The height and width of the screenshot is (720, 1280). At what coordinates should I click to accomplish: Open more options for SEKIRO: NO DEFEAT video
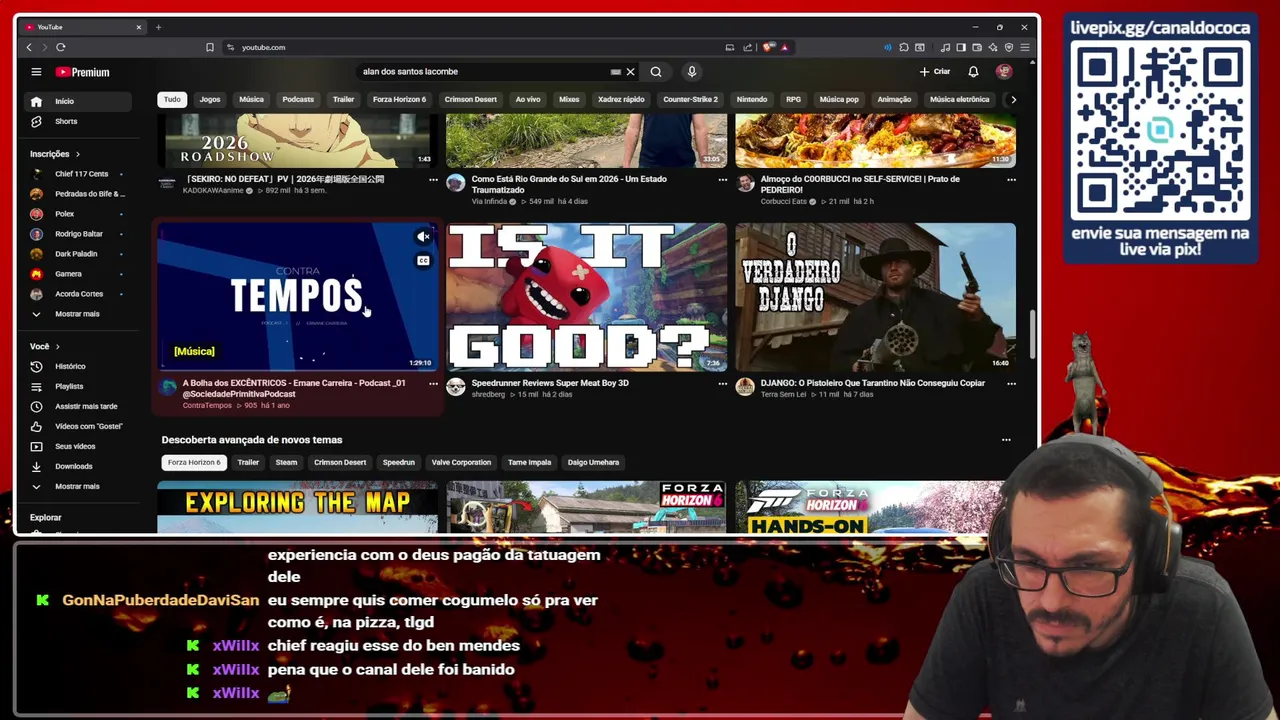(x=433, y=180)
